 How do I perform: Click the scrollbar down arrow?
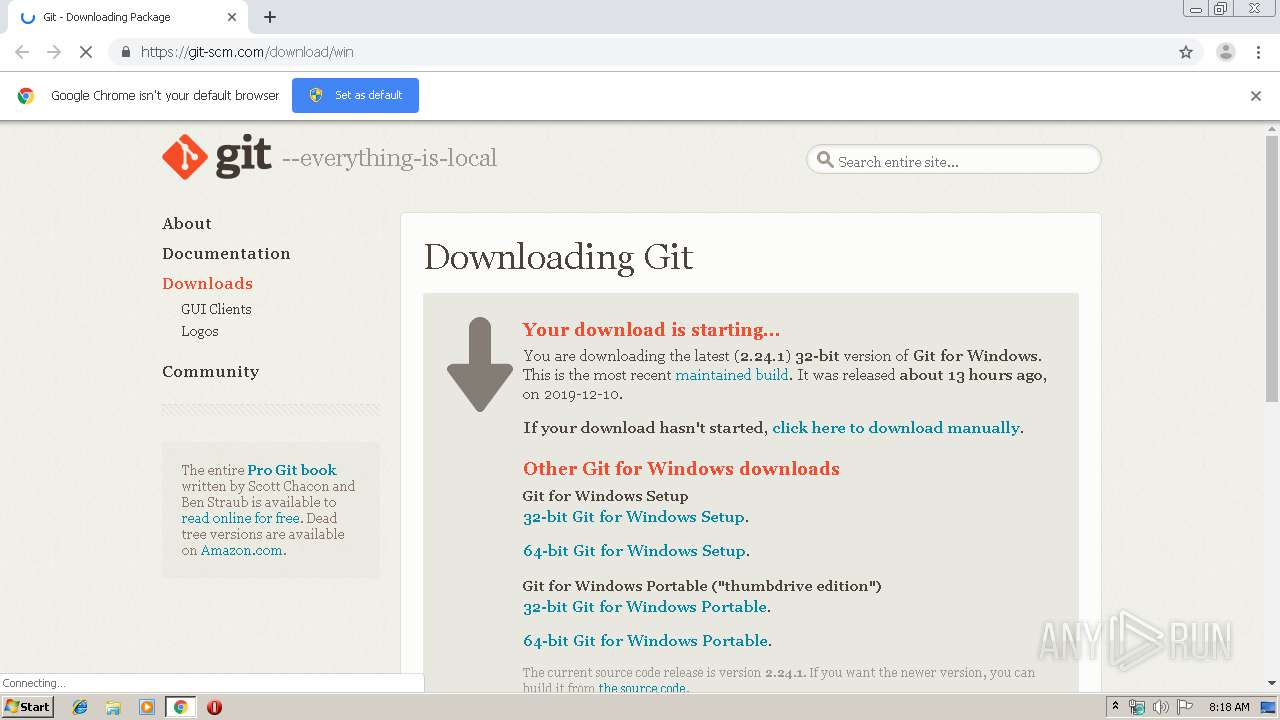(1272, 683)
